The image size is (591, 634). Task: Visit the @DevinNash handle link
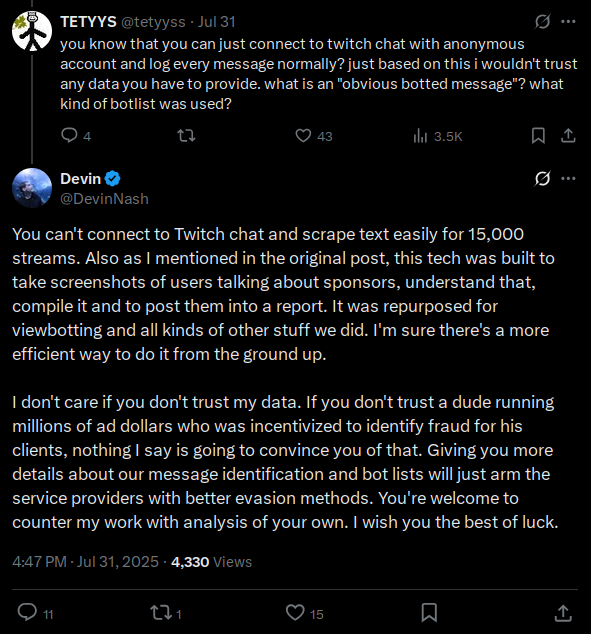coord(104,199)
